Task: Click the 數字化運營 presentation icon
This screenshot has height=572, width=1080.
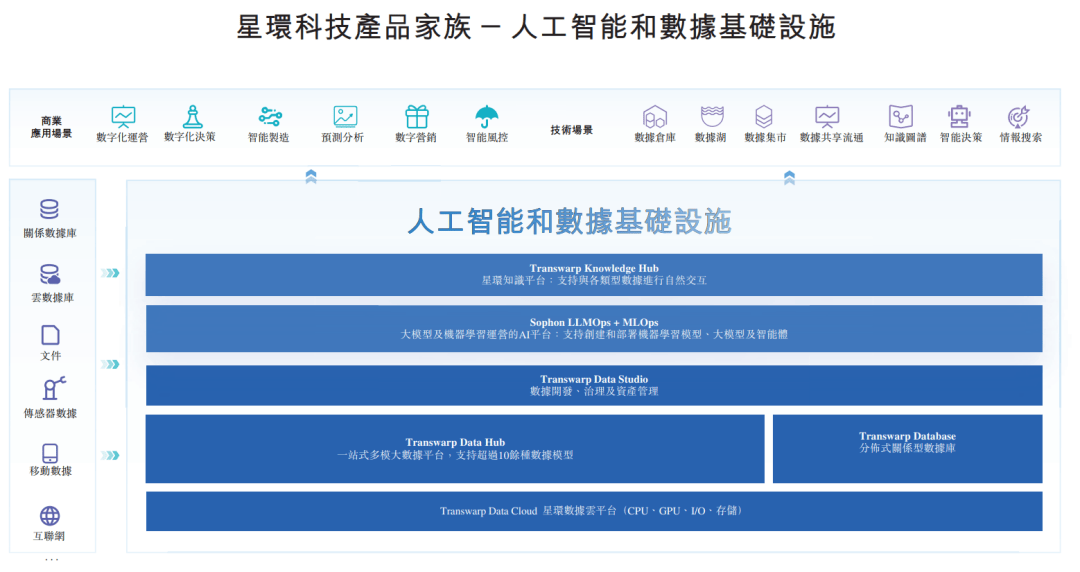Action: coord(123,116)
